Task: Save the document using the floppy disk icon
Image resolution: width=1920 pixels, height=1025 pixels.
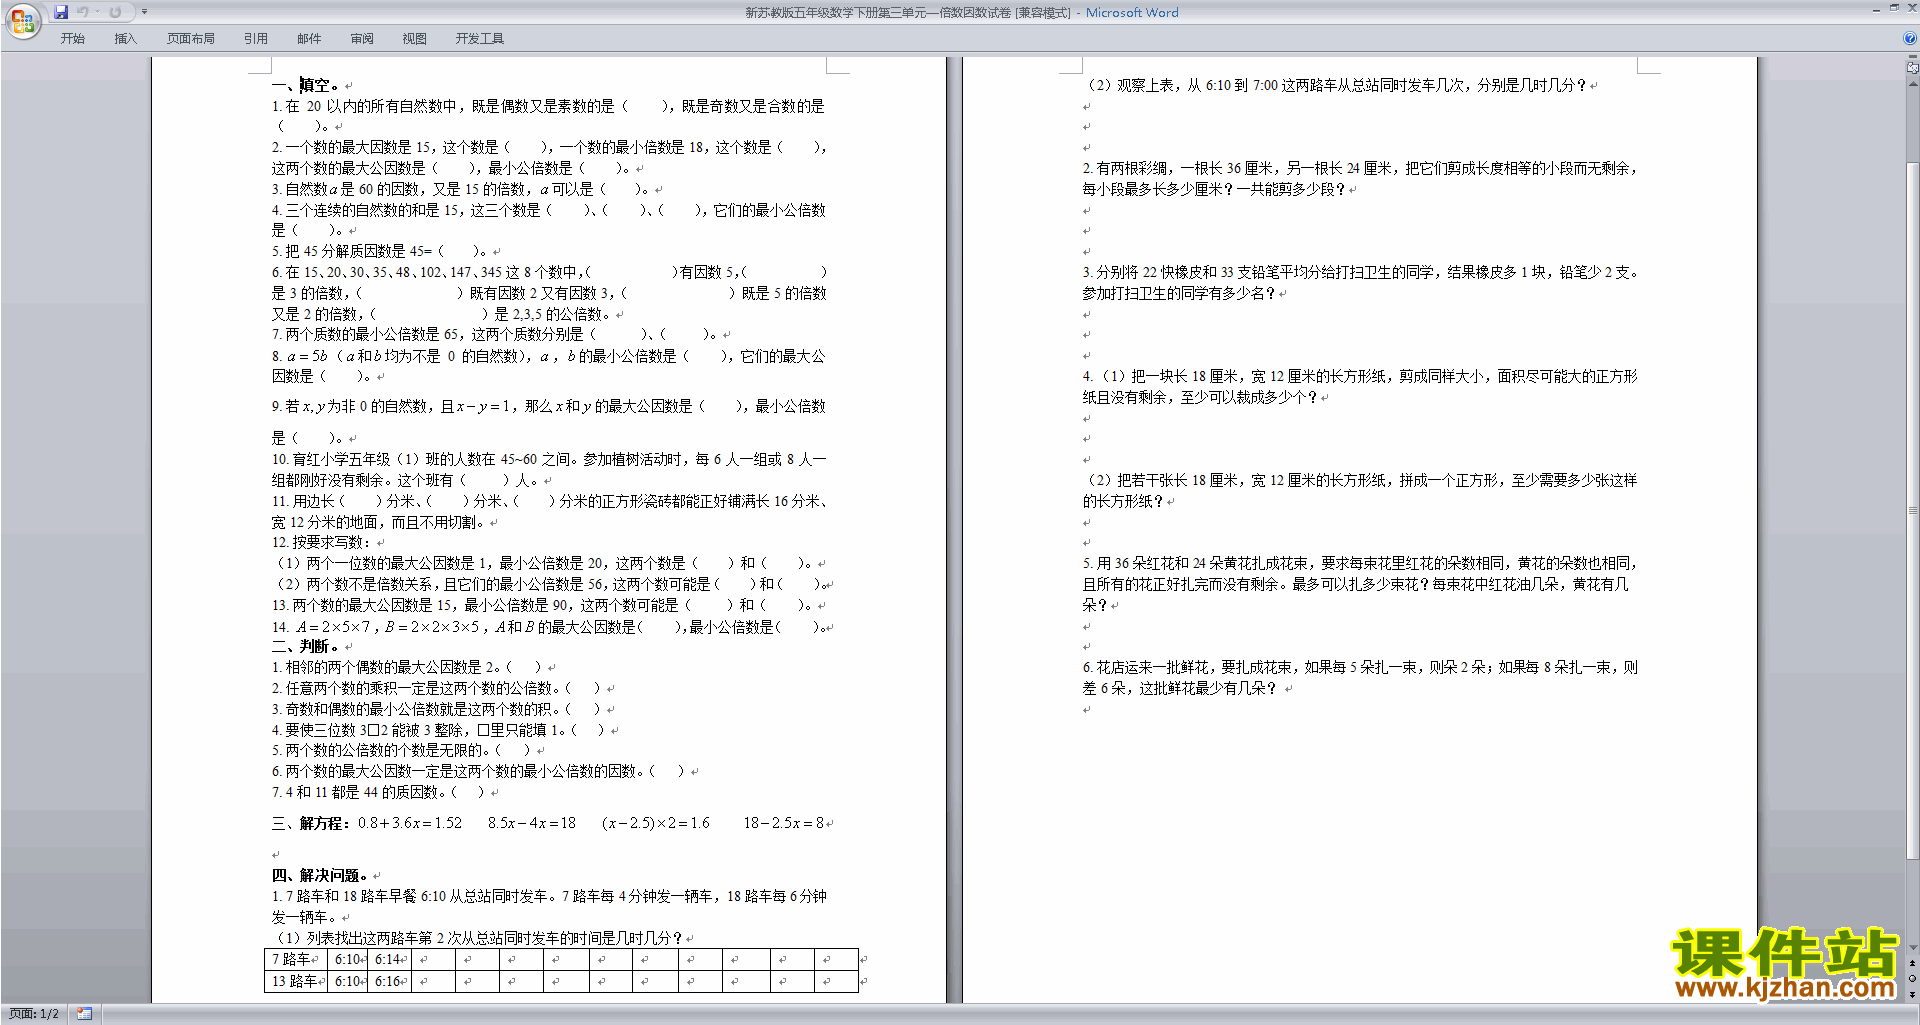Action: coord(61,12)
